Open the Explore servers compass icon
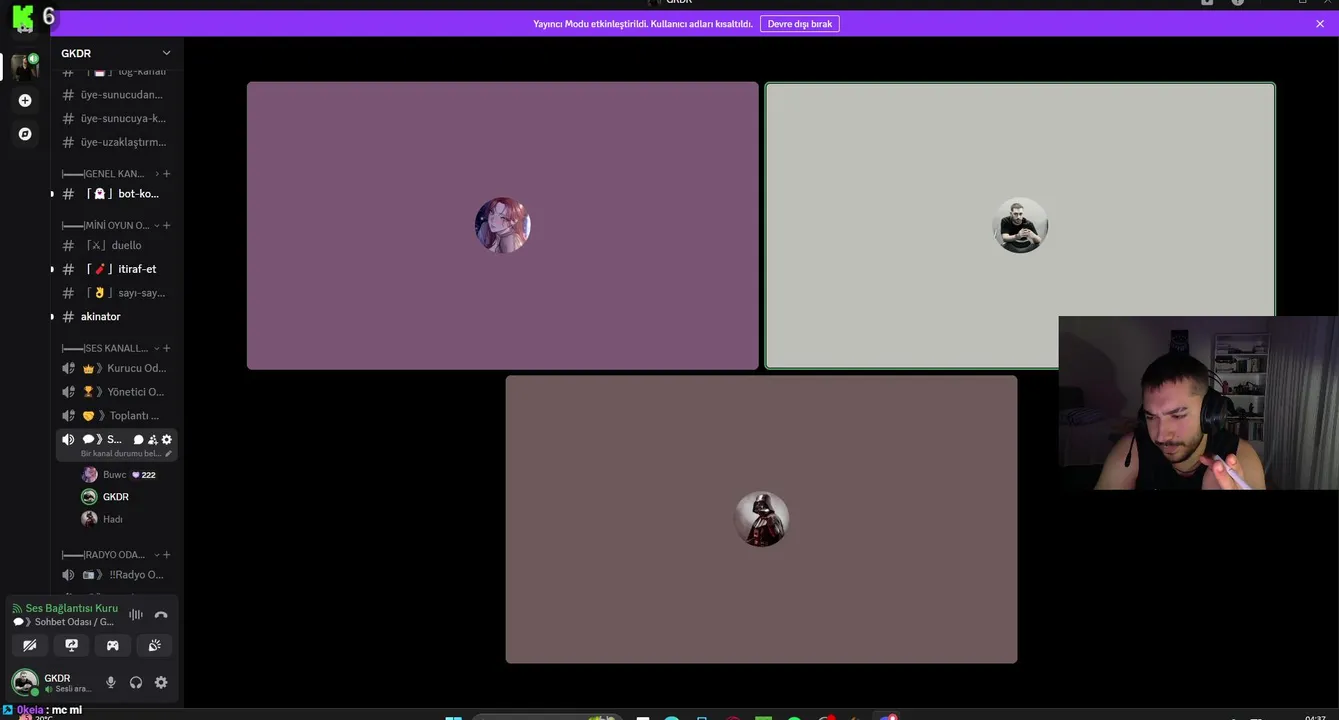 pyautogui.click(x=25, y=134)
